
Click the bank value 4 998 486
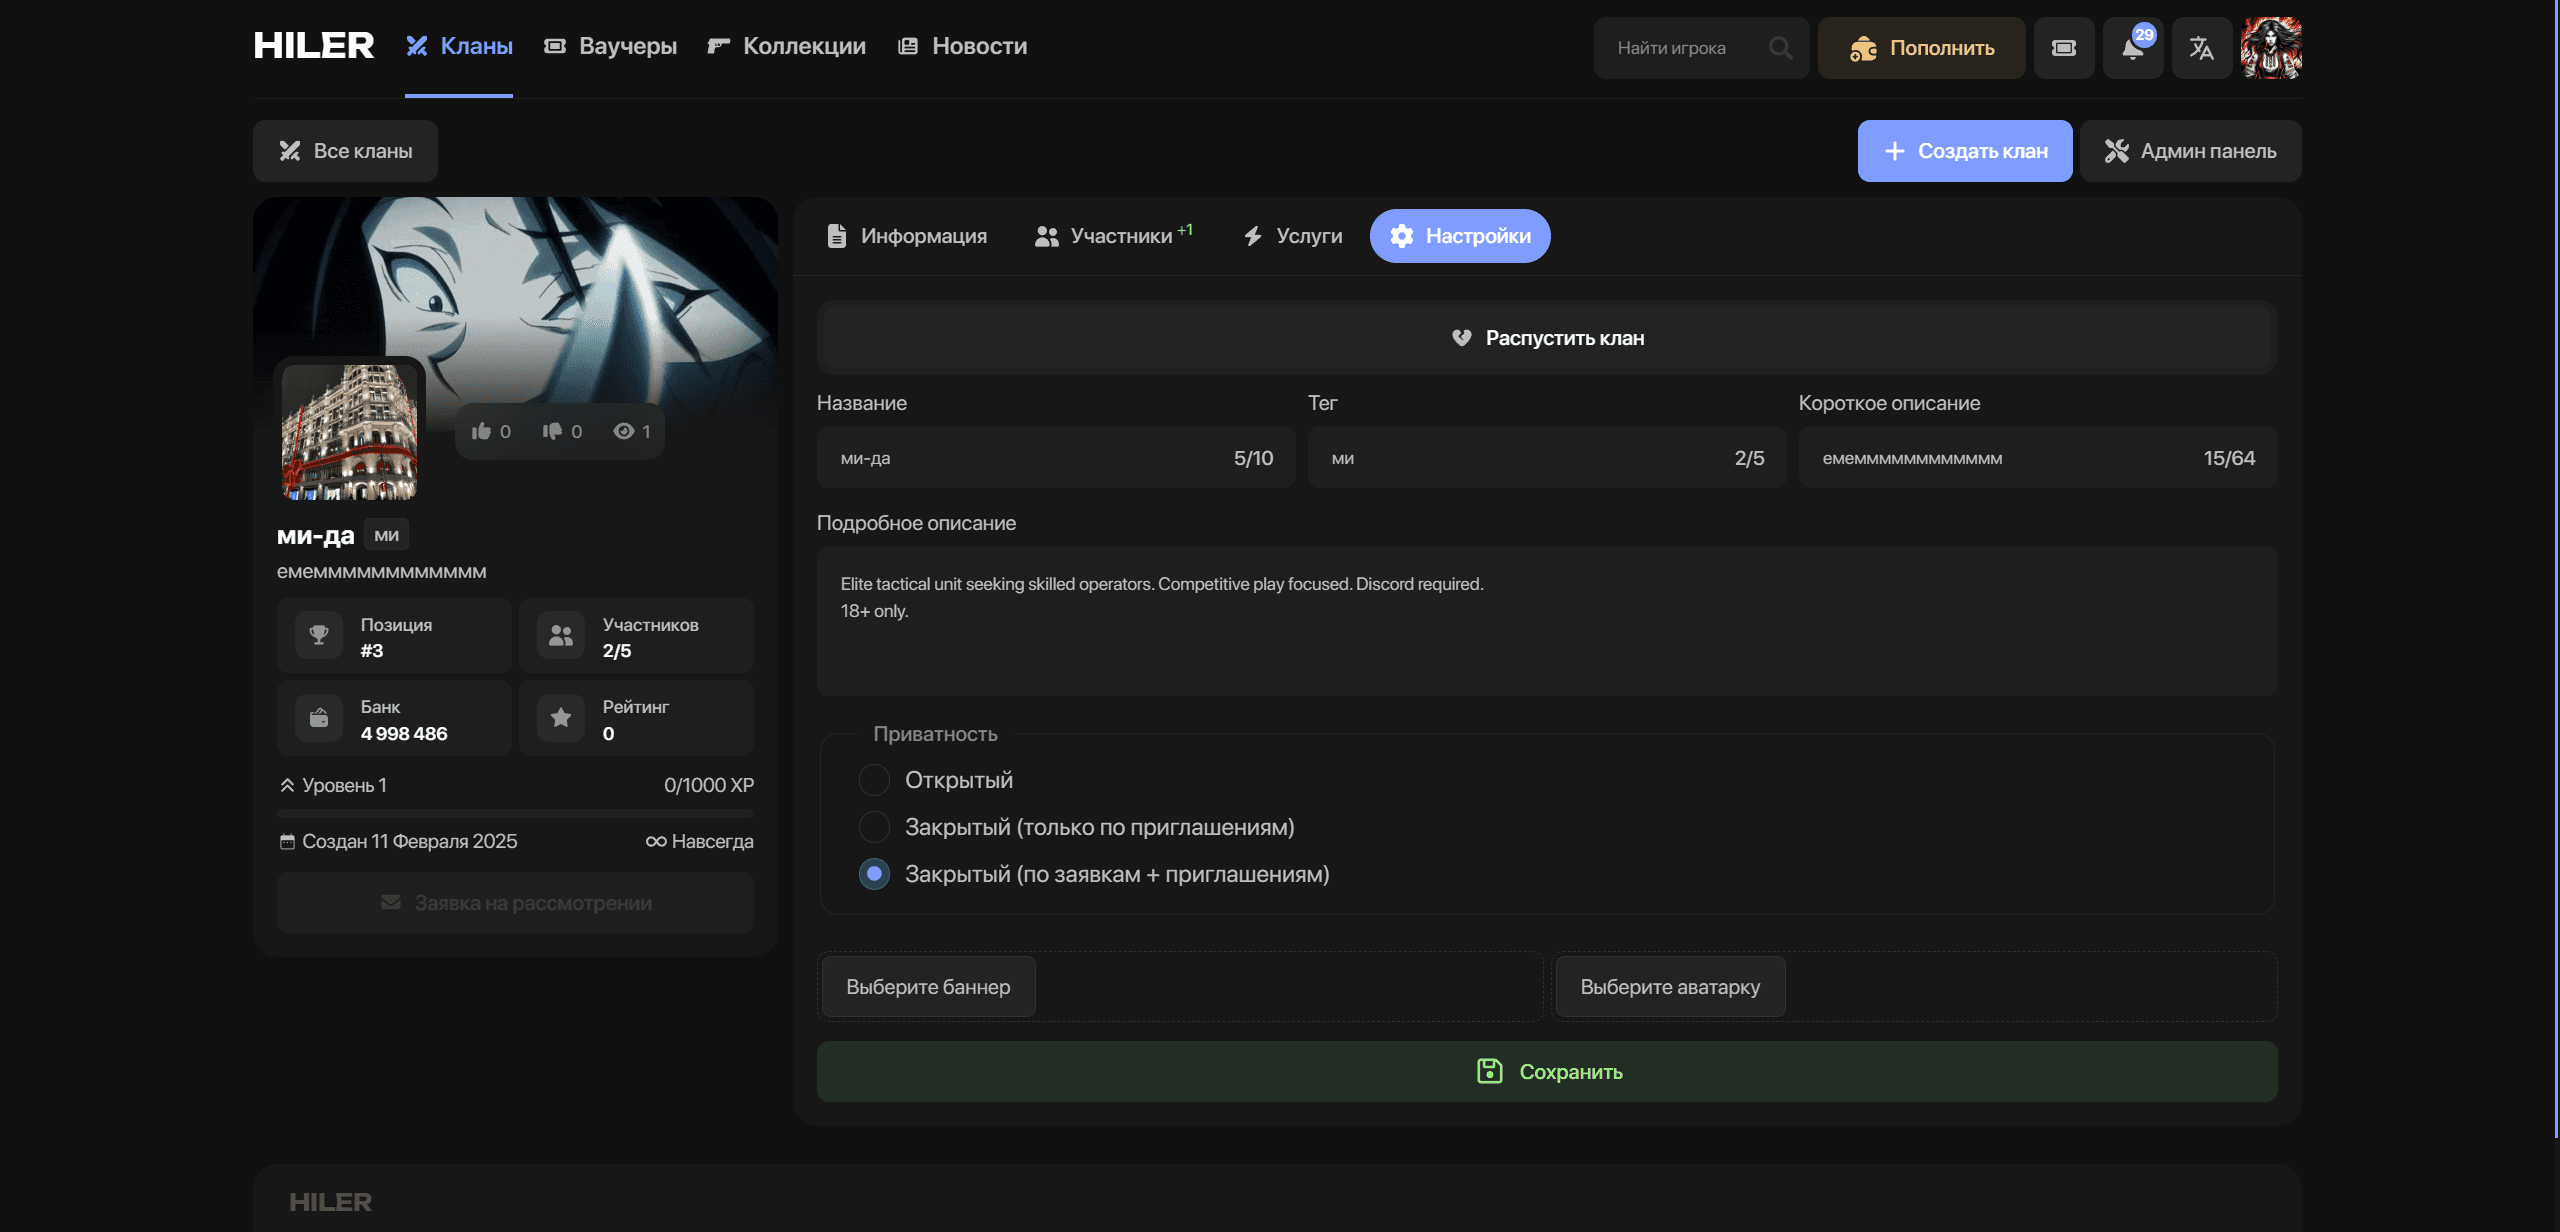pyautogui.click(x=404, y=734)
